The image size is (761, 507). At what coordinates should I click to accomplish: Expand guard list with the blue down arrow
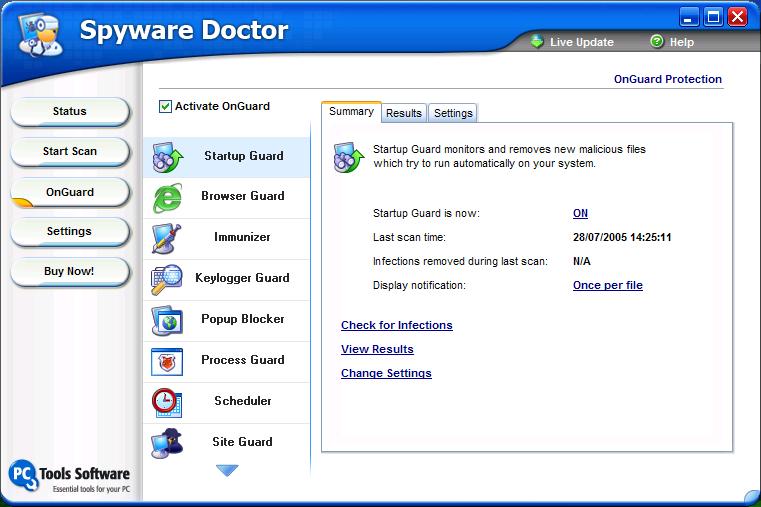(227, 470)
